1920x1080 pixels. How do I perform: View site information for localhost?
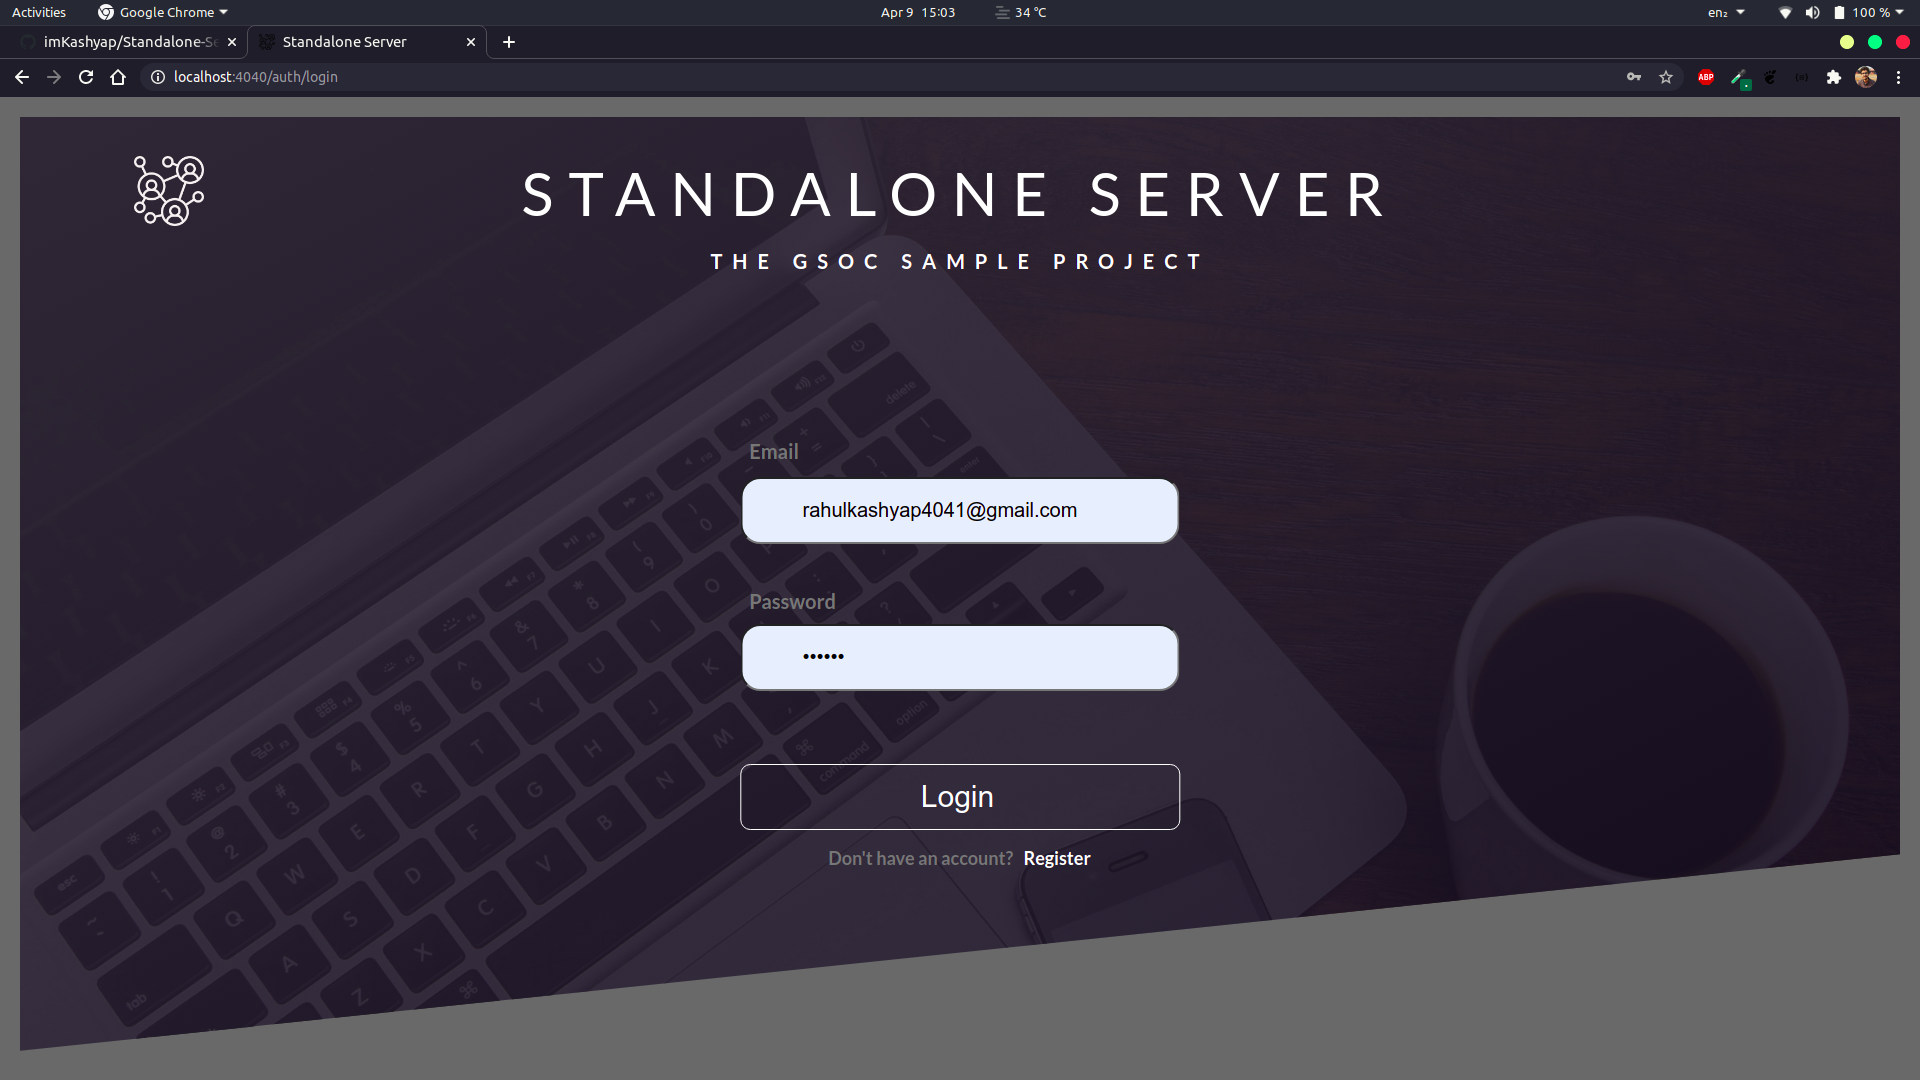tap(158, 77)
